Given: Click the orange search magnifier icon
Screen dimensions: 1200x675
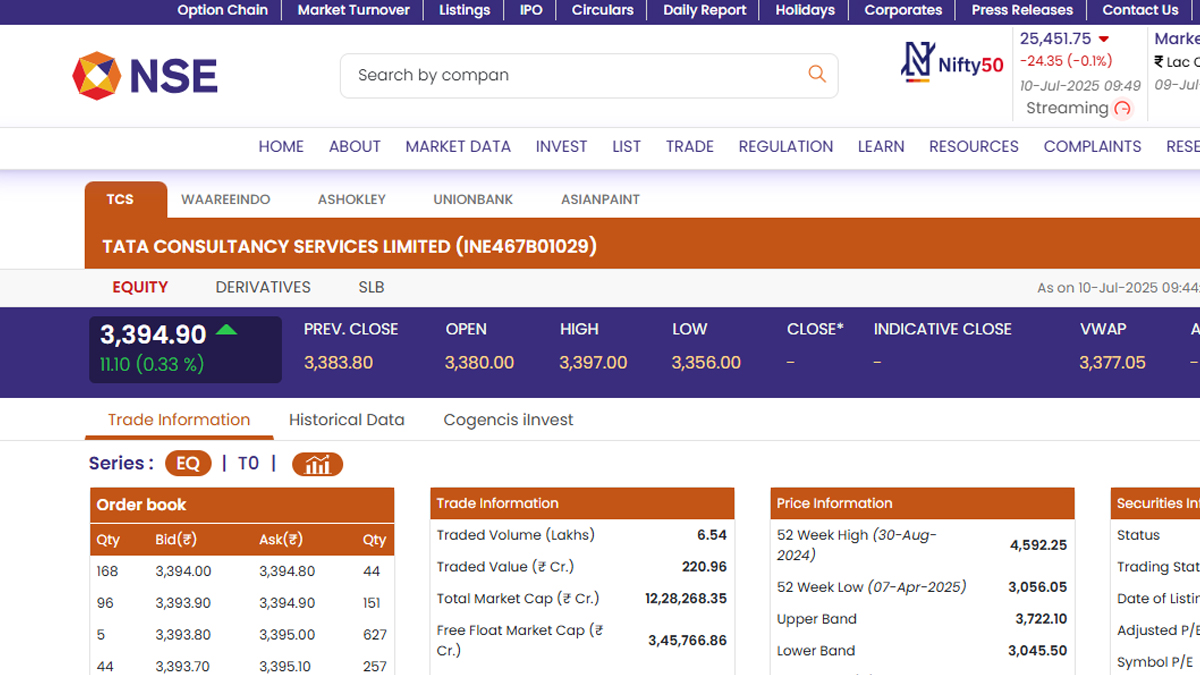Looking at the screenshot, I should [817, 74].
